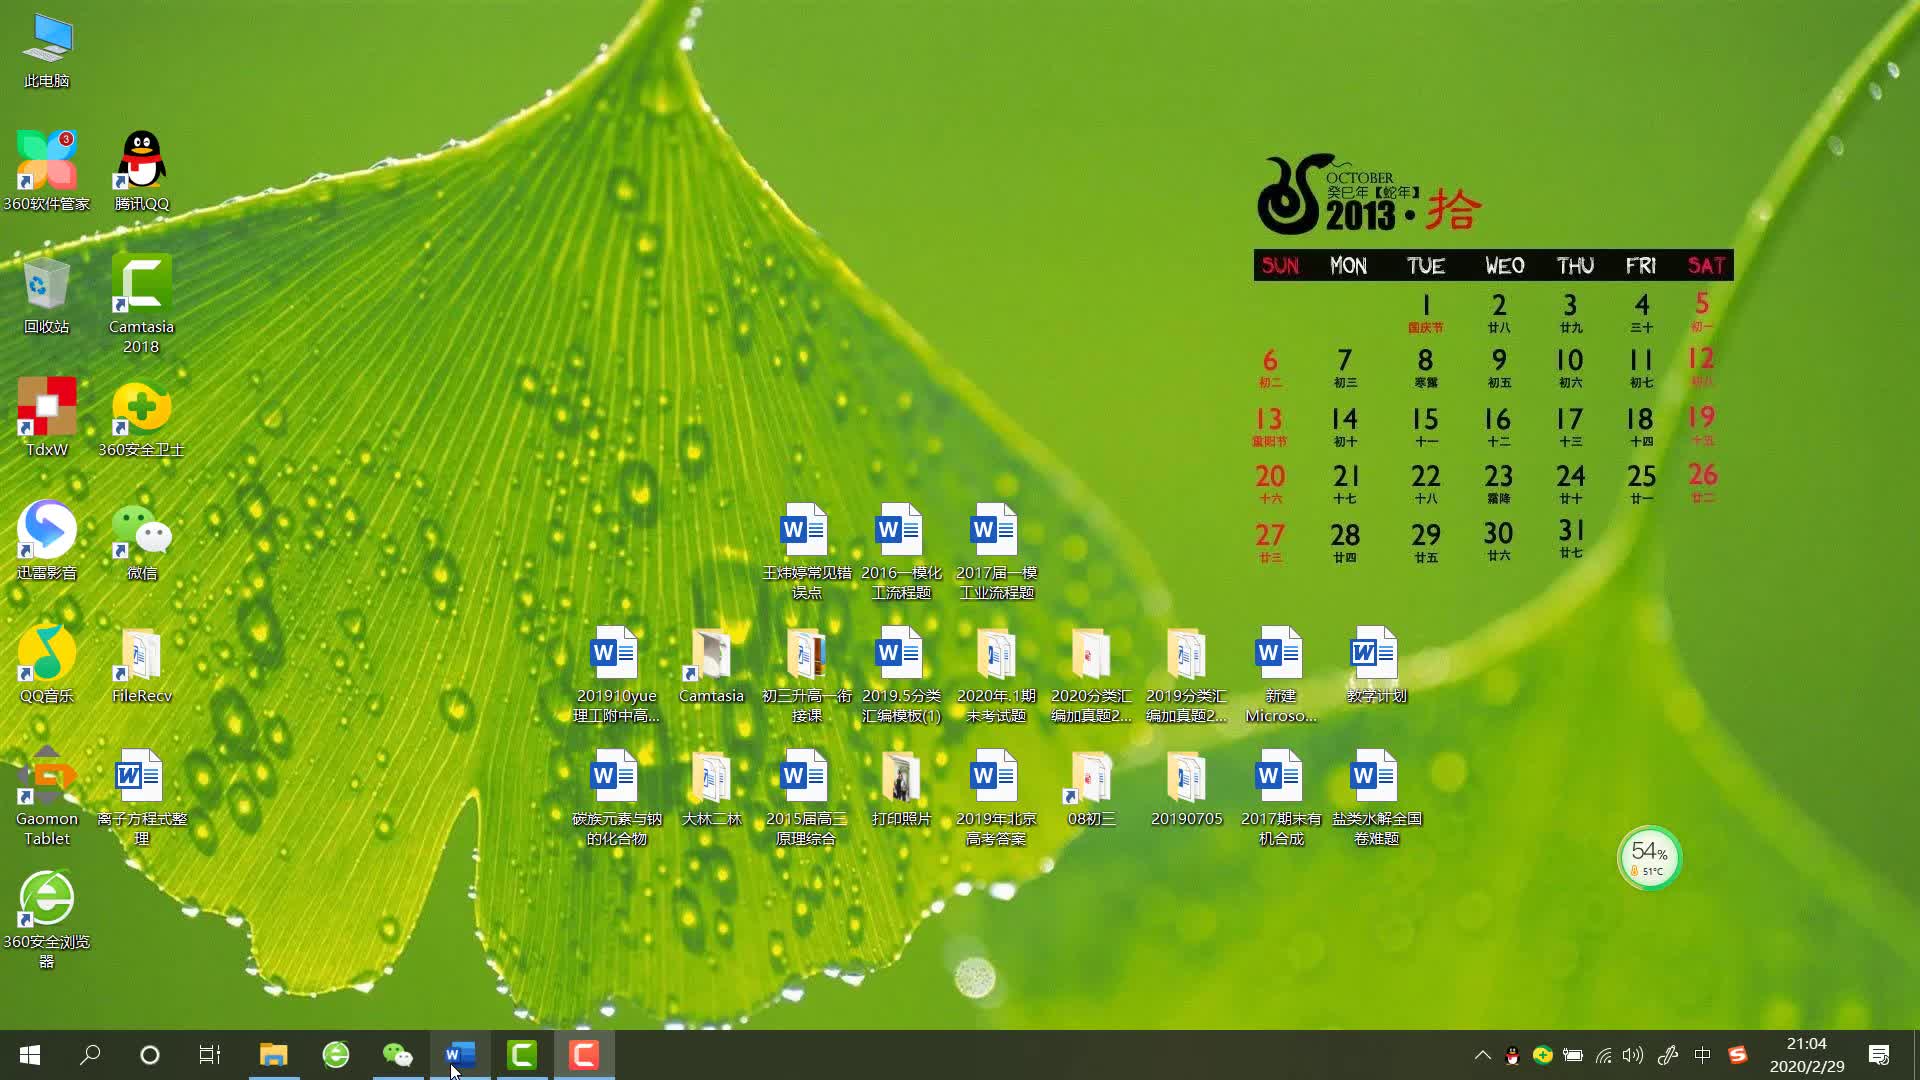Expand hidden system tray icons arrow

click(x=1483, y=1055)
